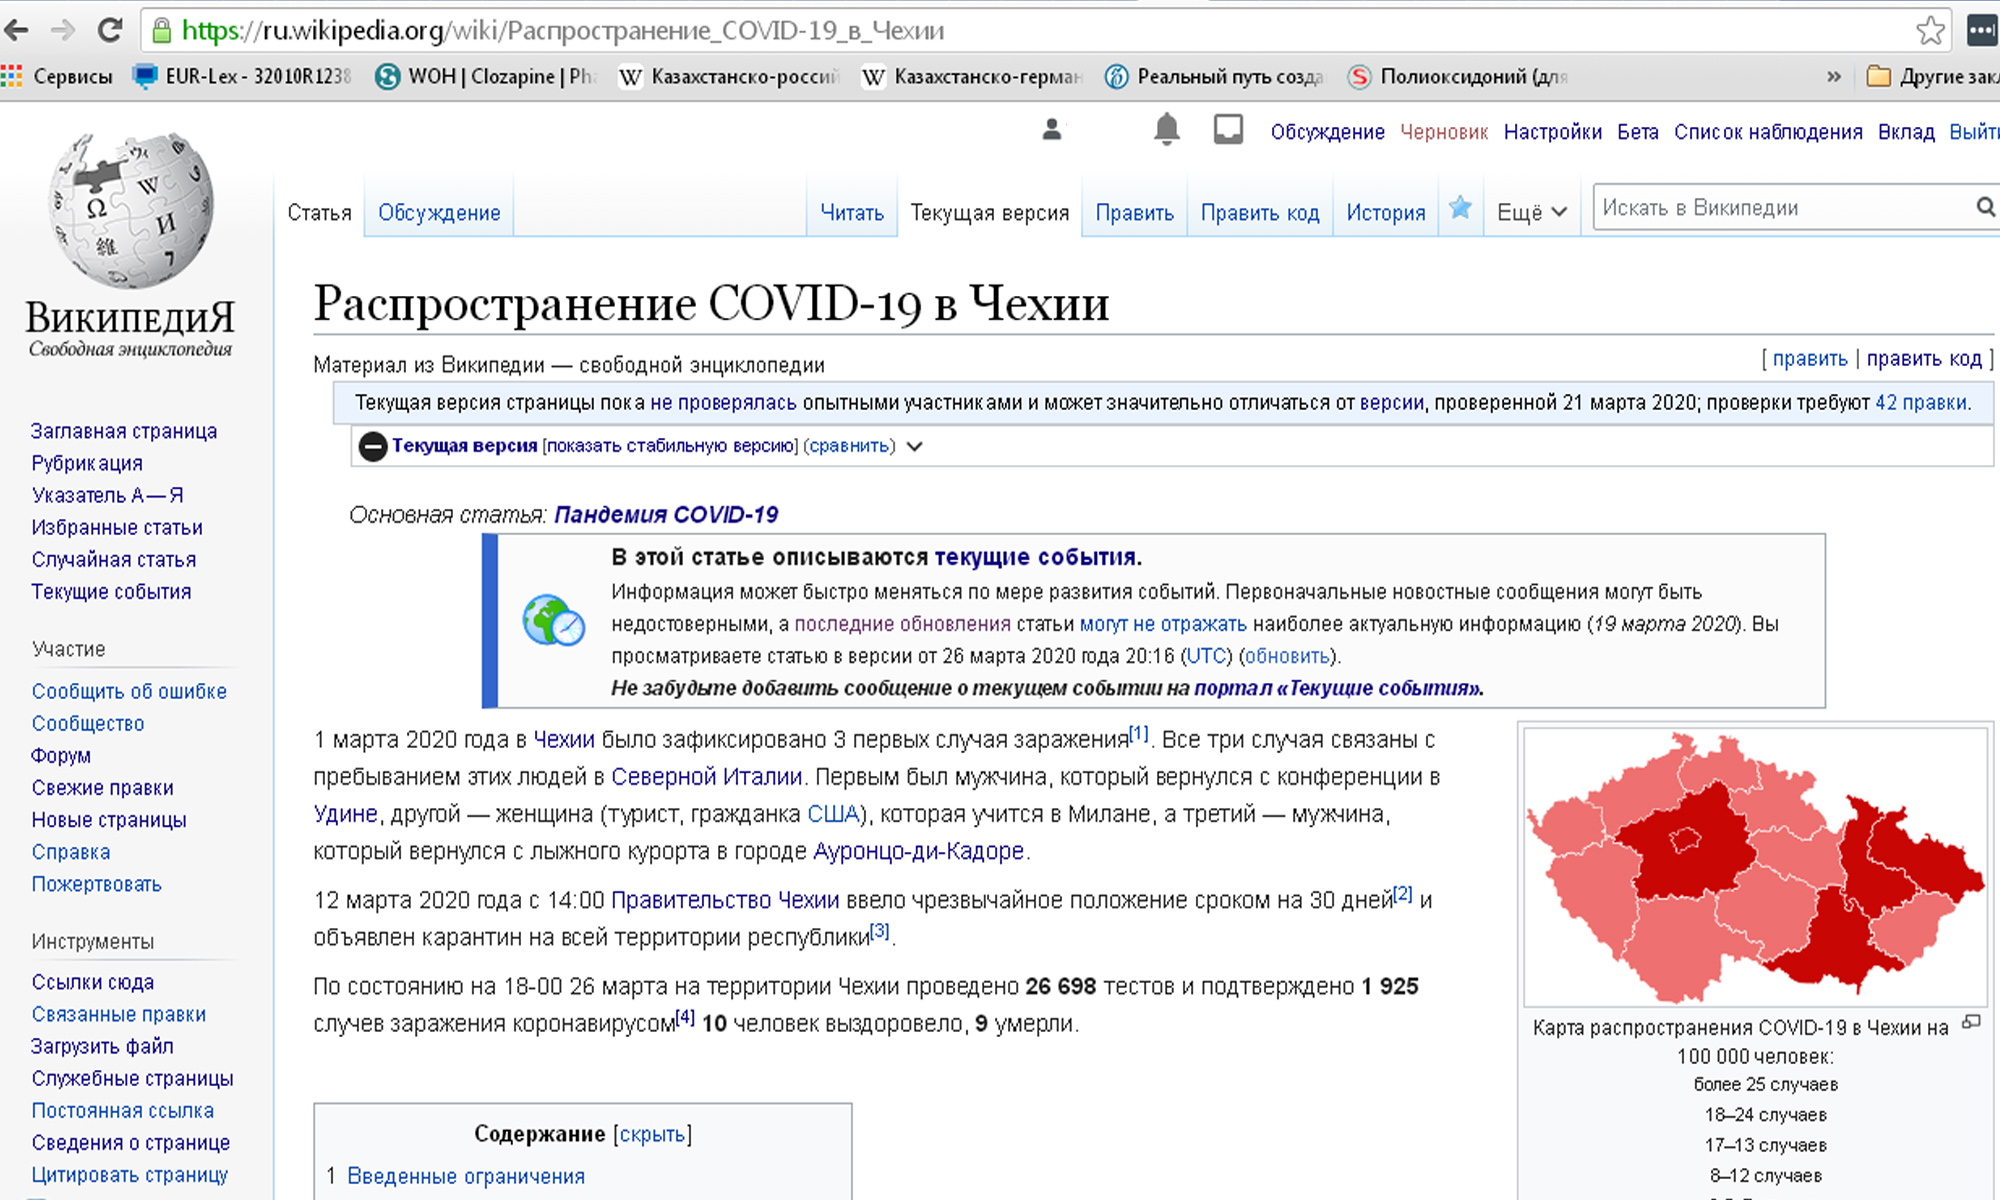
Task: Open the browser extension icon at far right
Action: pos(1981,31)
